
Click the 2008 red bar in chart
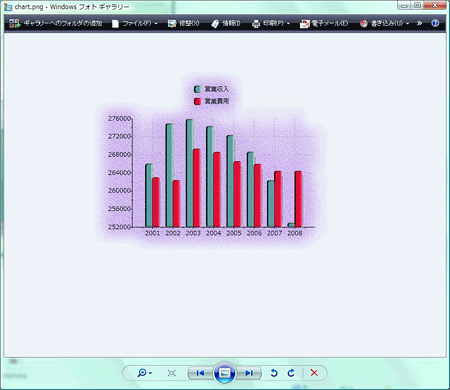(x=299, y=199)
